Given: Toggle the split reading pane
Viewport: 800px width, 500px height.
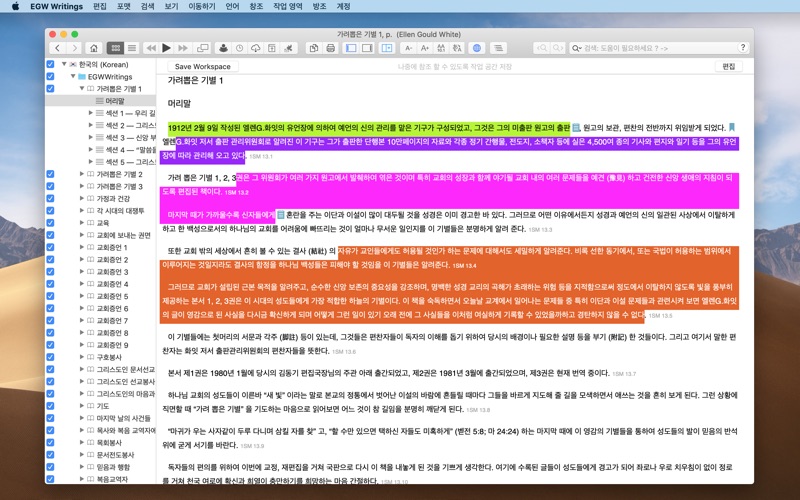Looking at the screenshot, I should (x=387, y=48).
